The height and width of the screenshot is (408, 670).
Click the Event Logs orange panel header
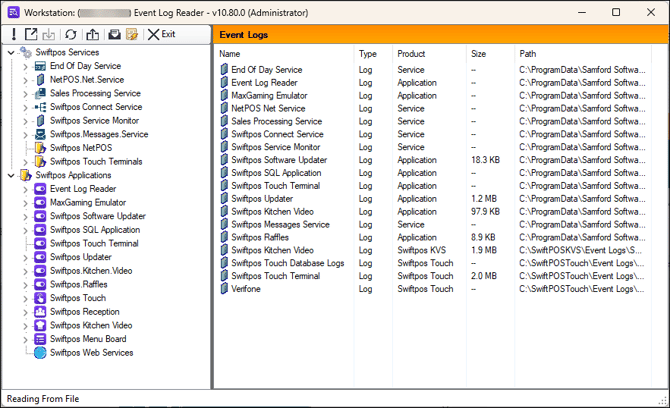[x=441, y=35]
